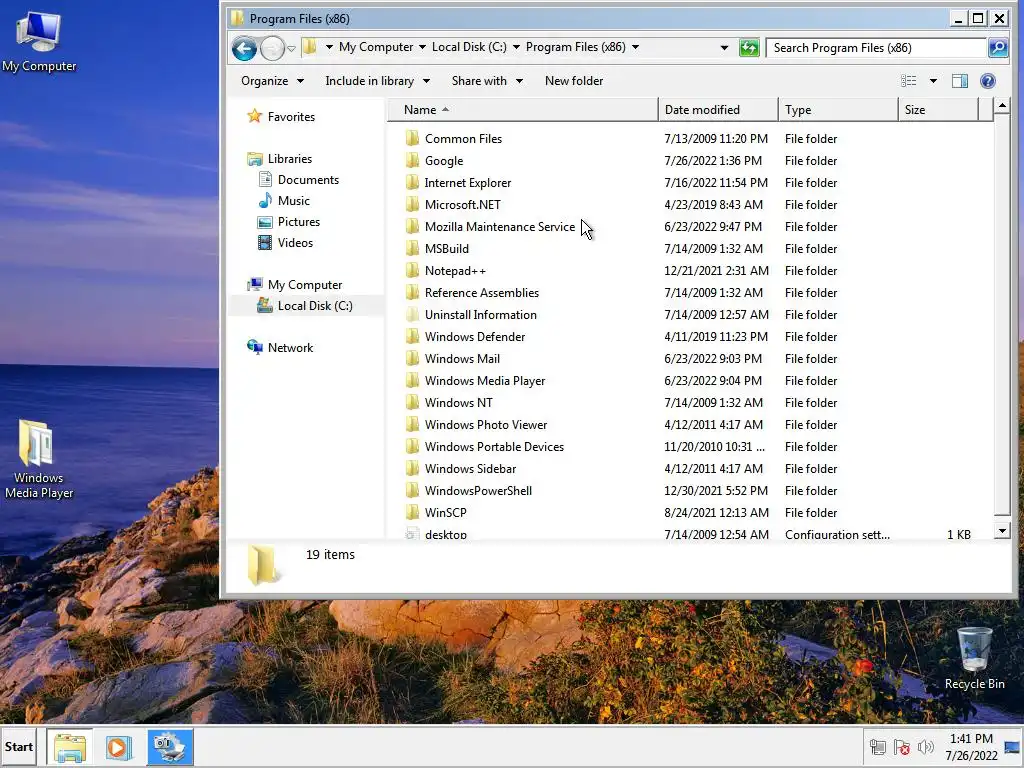The image size is (1024, 768).
Task: Click My Computer in address bar
Action: coord(376,47)
